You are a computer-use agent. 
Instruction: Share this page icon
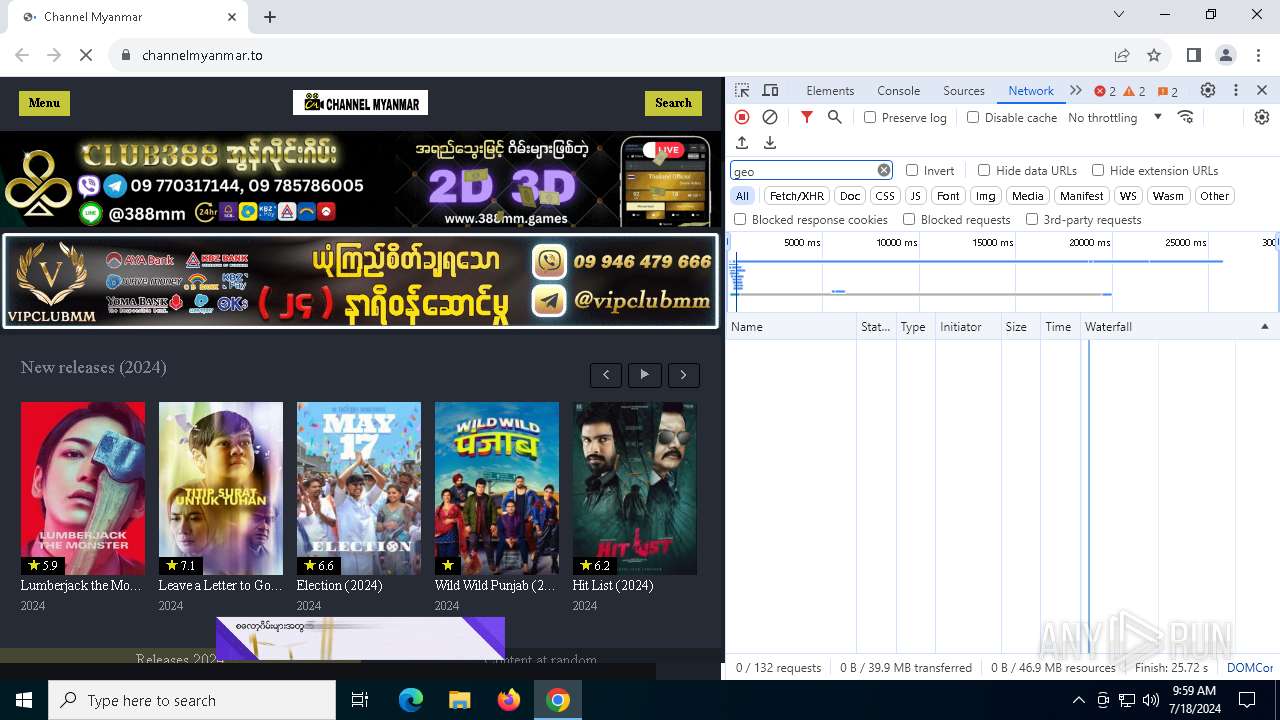1122,55
